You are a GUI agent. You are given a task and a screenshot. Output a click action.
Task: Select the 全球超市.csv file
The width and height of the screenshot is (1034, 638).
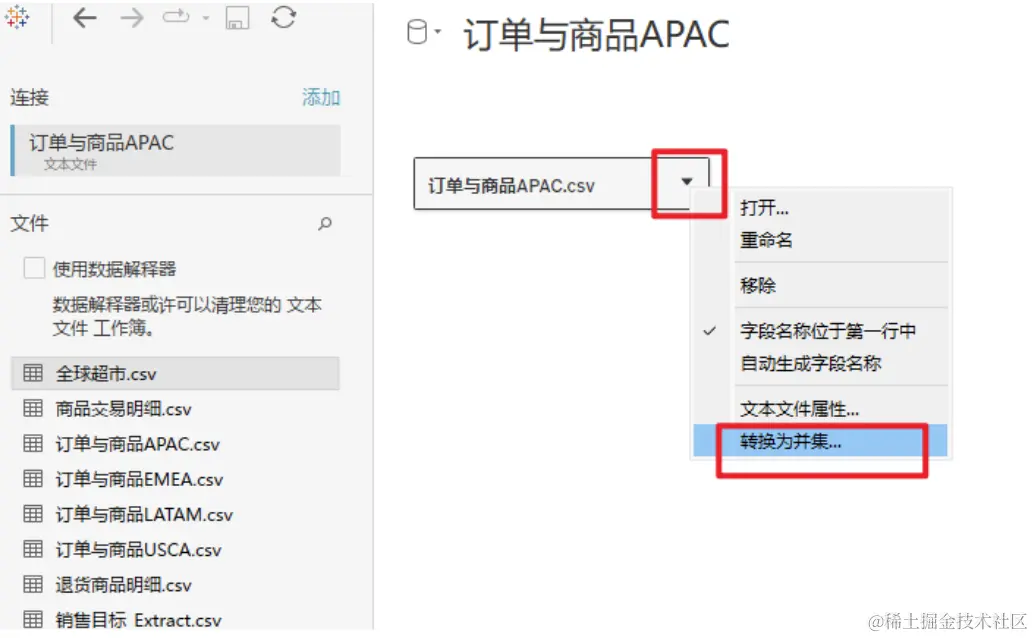(175, 373)
